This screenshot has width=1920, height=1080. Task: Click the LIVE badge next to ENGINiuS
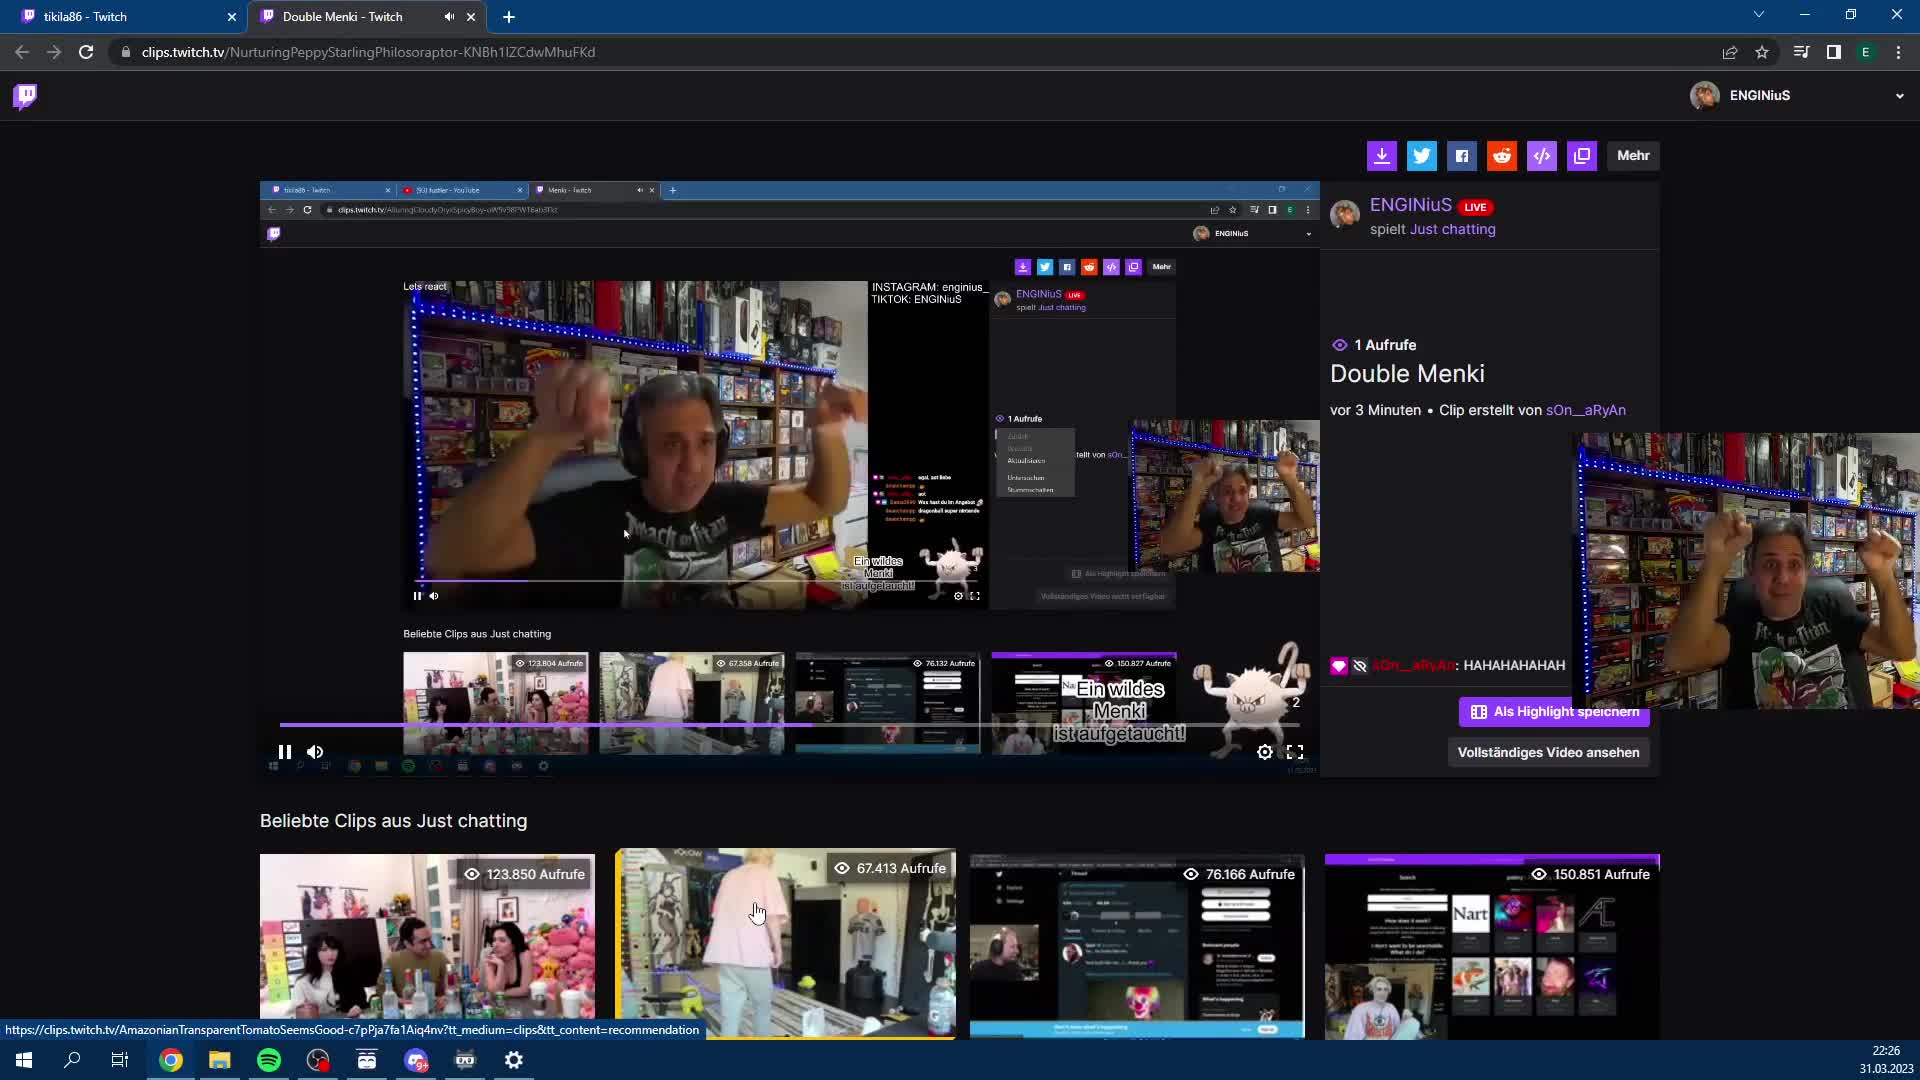click(1475, 207)
